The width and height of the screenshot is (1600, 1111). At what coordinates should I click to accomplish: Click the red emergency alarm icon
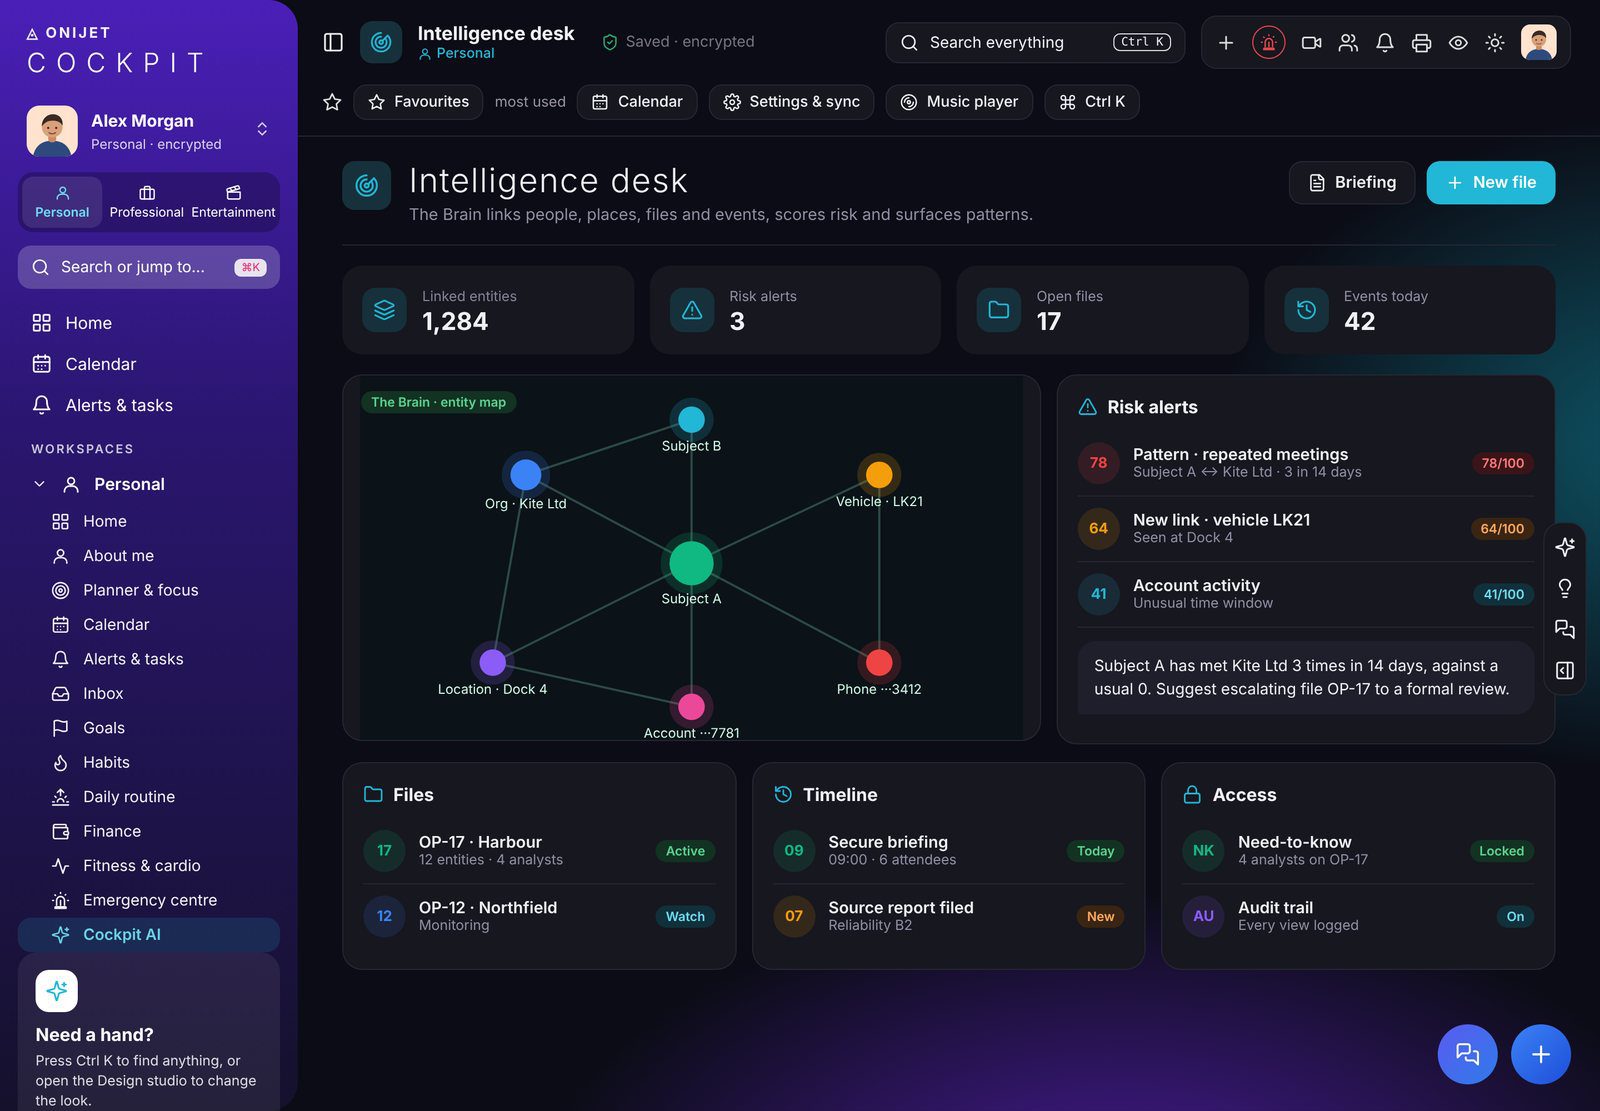point(1268,42)
